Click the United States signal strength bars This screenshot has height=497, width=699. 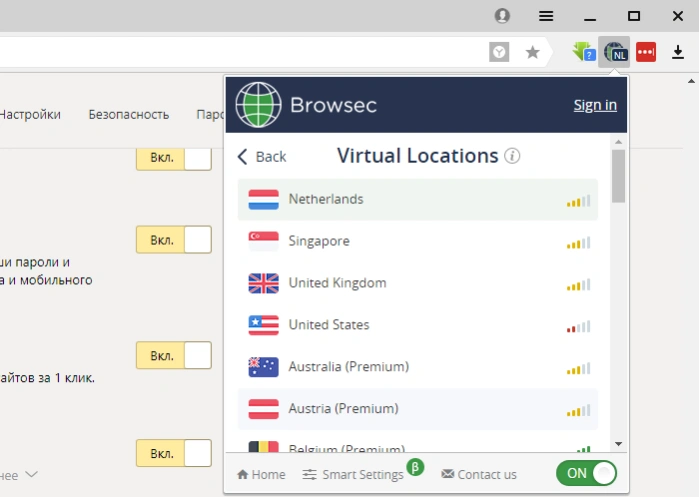[578, 327]
